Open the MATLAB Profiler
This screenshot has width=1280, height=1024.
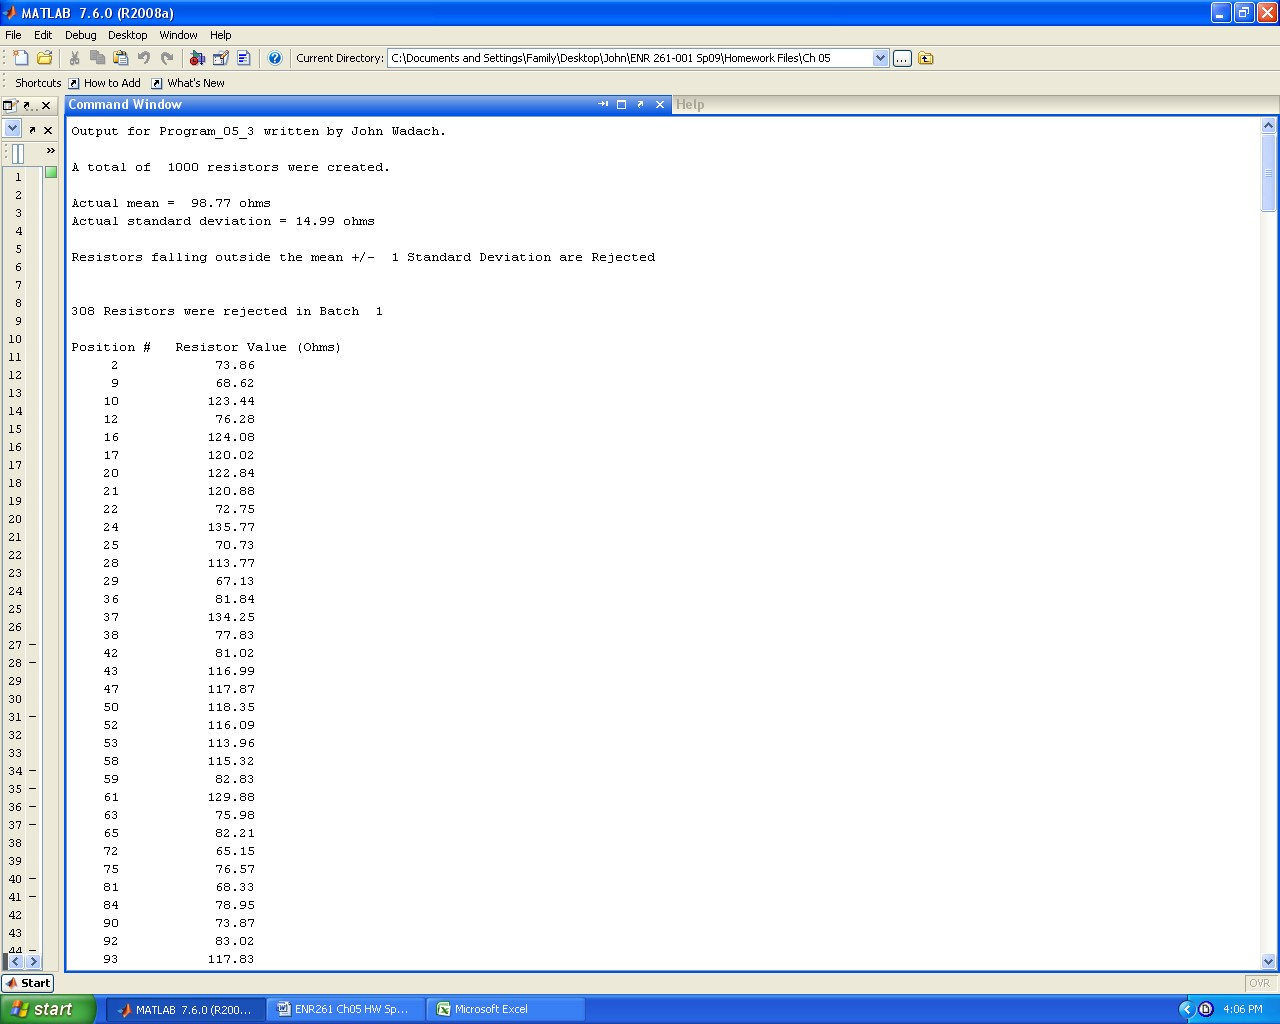243,57
